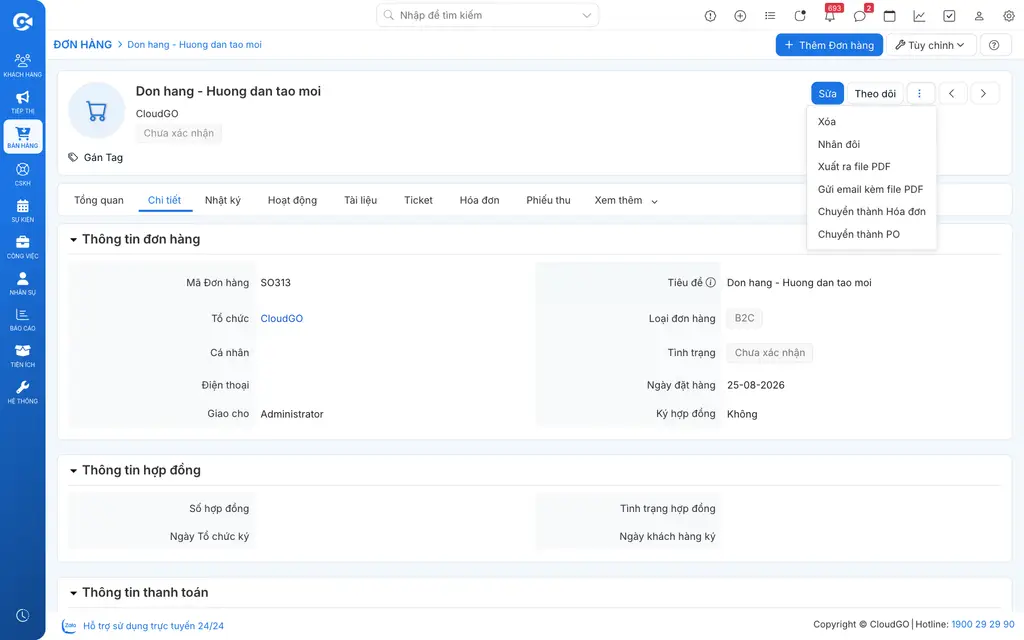Switch to the Ticket tab
Viewport: 1024px width, 640px height.
[x=418, y=200]
